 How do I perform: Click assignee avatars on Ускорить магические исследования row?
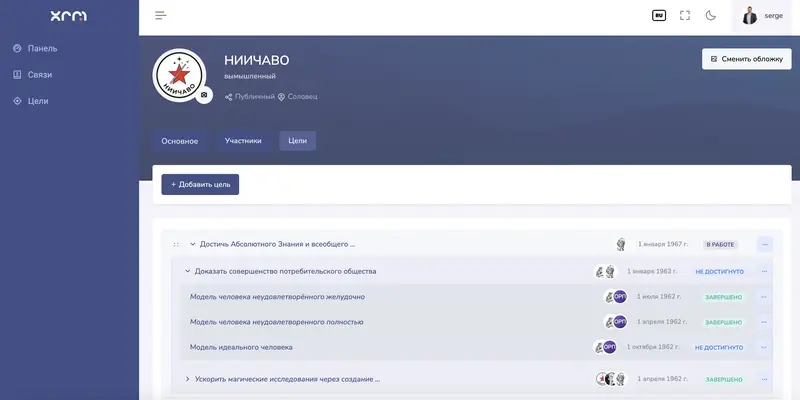point(611,379)
